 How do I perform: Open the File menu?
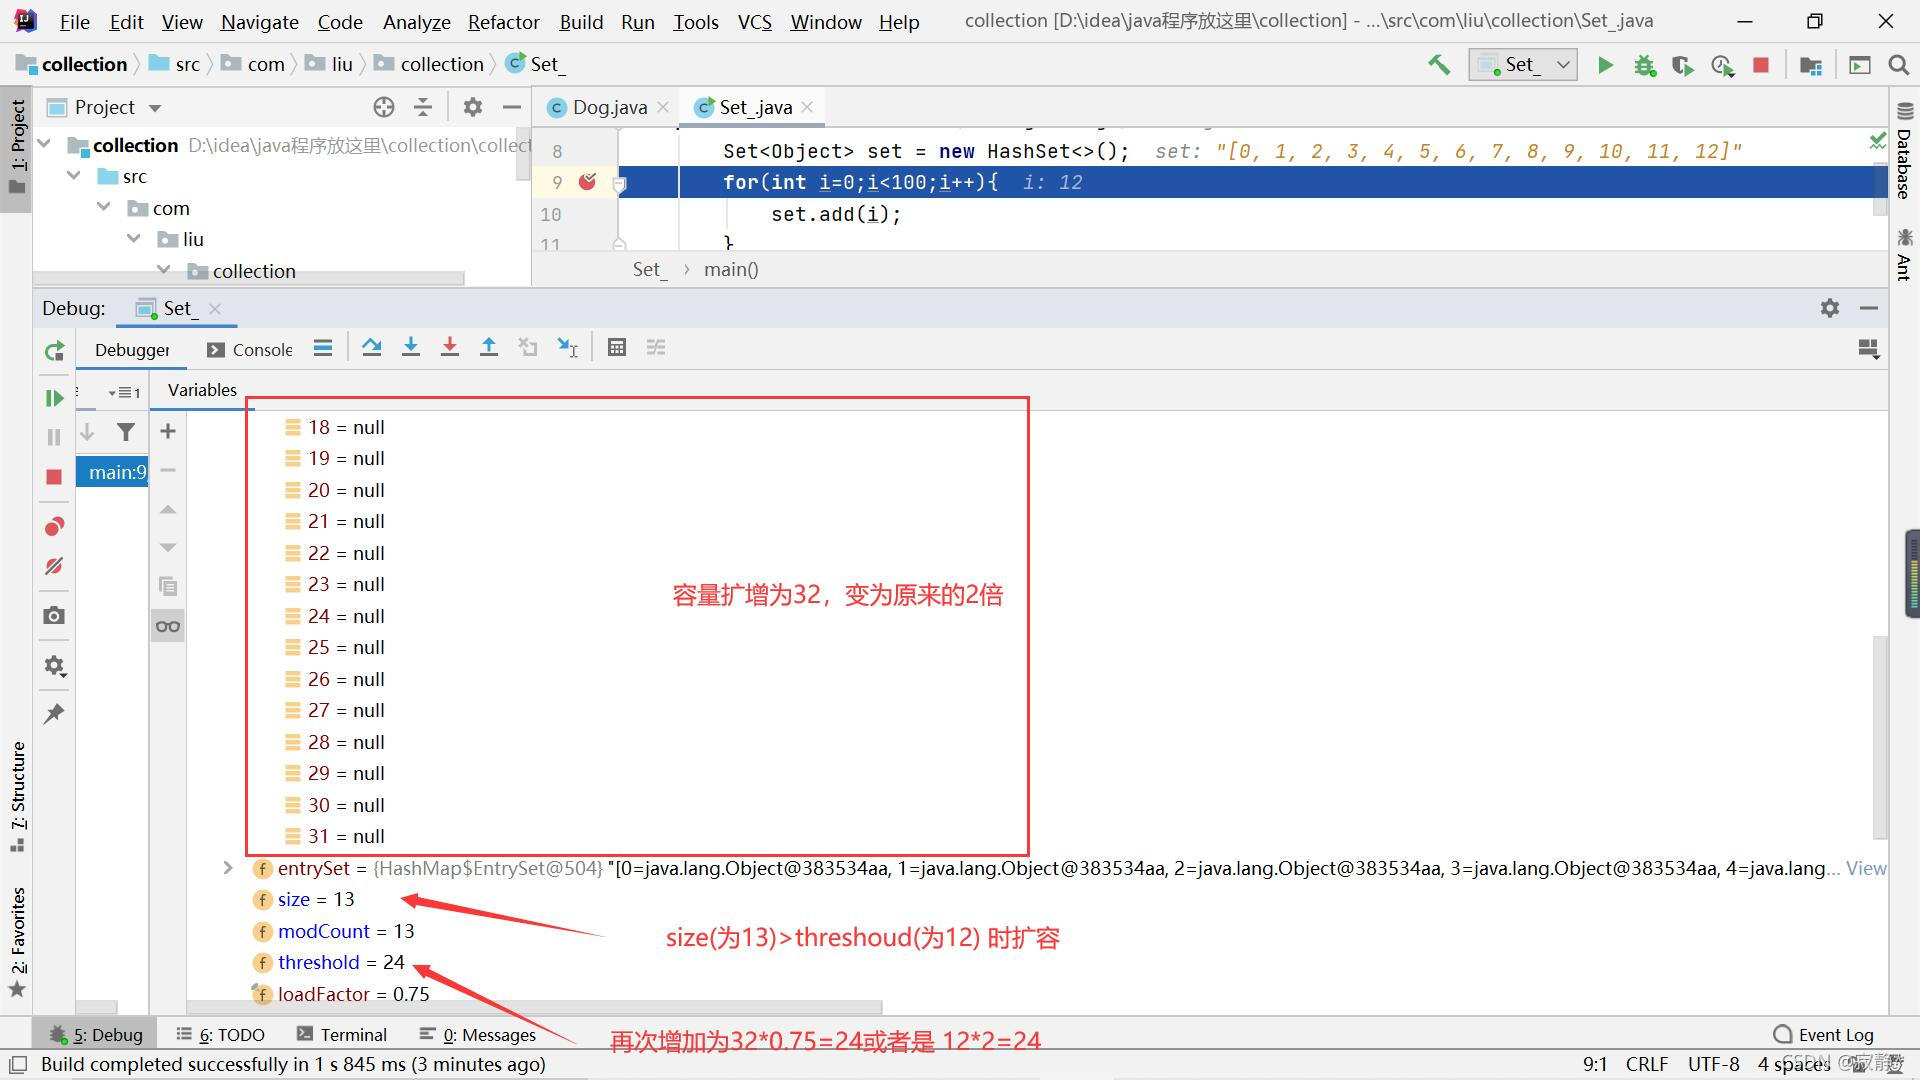74,21
